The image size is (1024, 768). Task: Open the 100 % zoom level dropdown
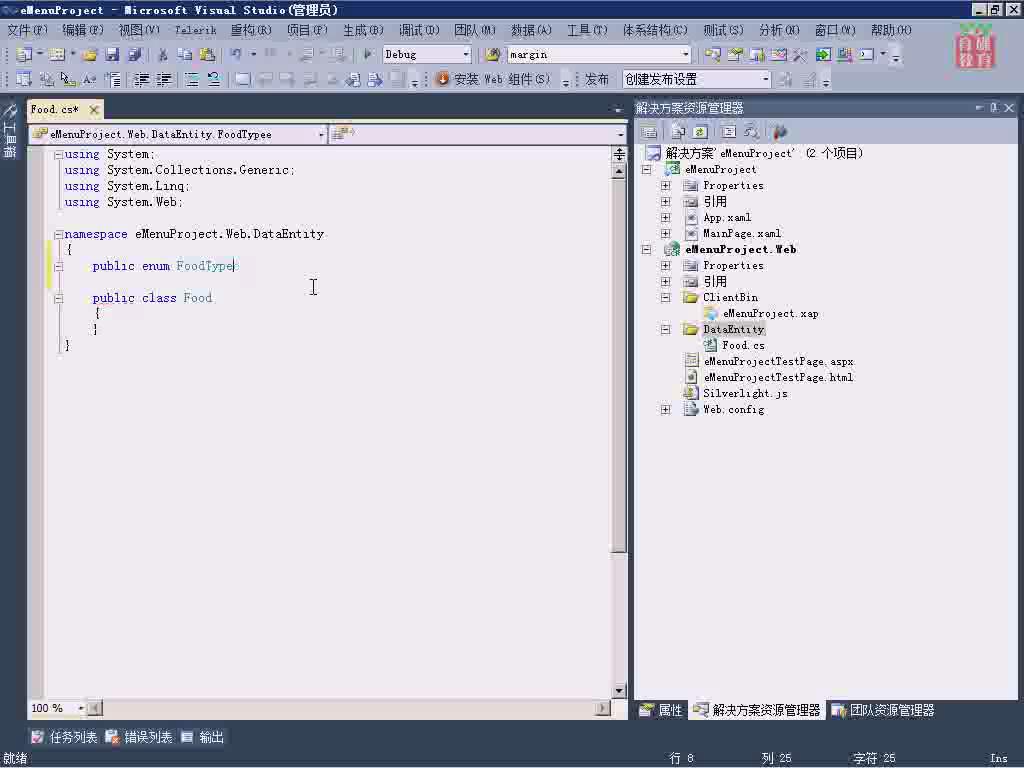pyautogui.click(x=81, y=709)
